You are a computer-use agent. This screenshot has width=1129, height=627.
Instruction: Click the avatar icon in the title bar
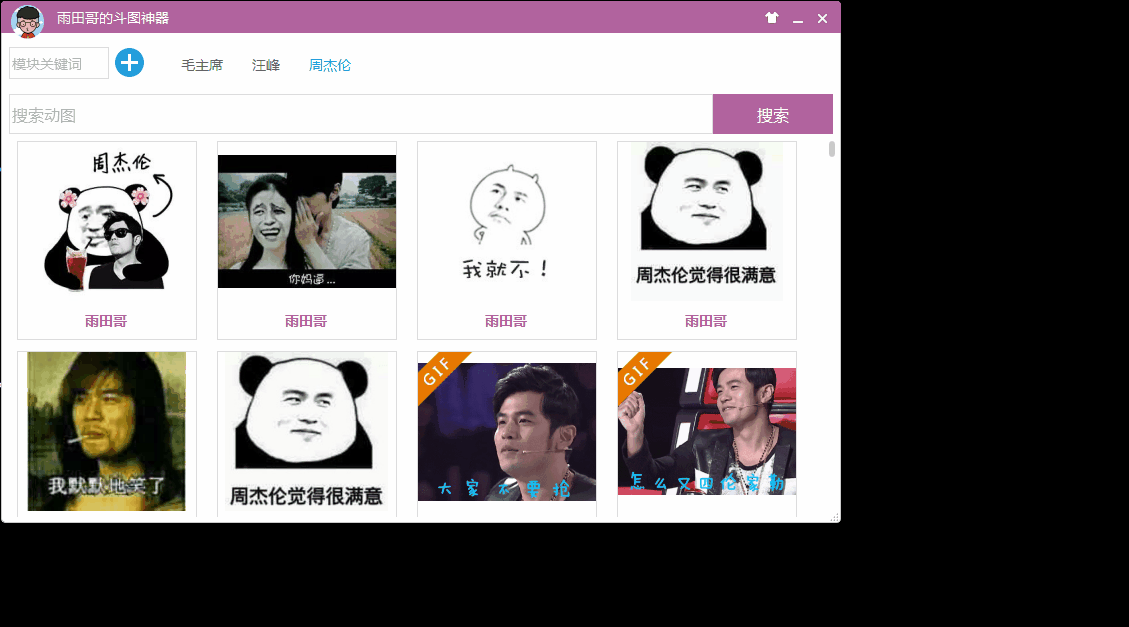(x=28, y=18)
